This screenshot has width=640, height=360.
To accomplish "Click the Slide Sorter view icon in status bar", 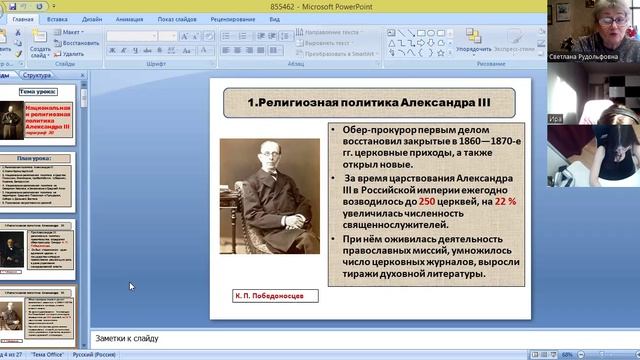I will [544, 355].
